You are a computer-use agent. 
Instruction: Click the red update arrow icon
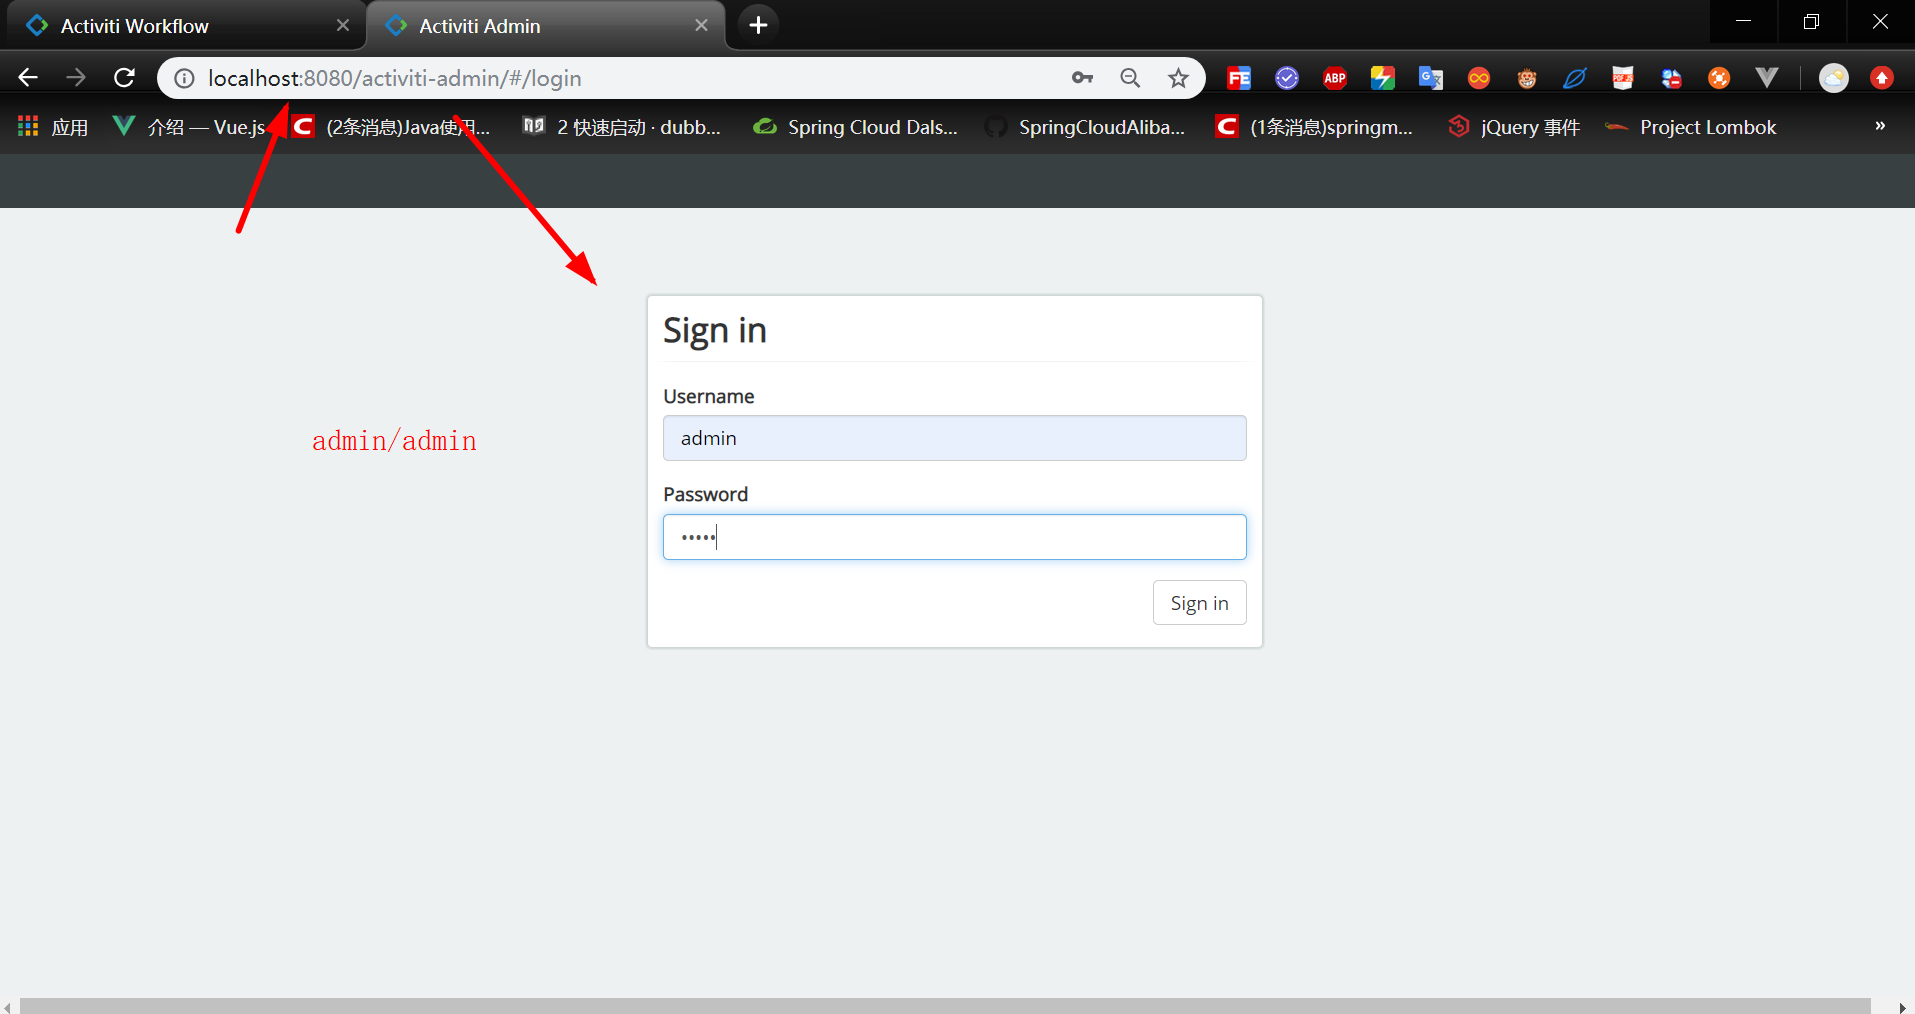click(1882, 78)
